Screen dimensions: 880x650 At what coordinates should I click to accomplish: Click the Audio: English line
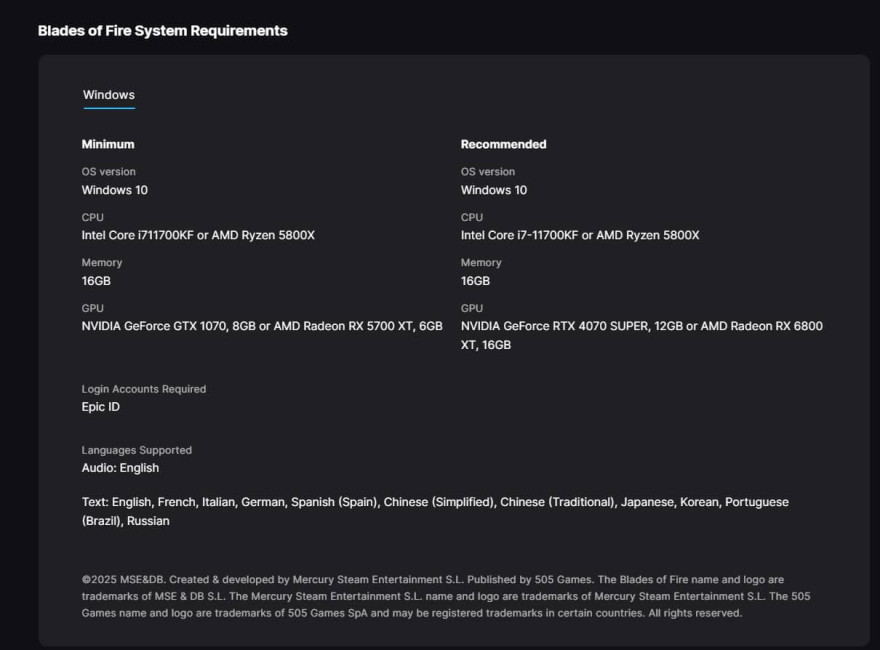pos(120,468)
